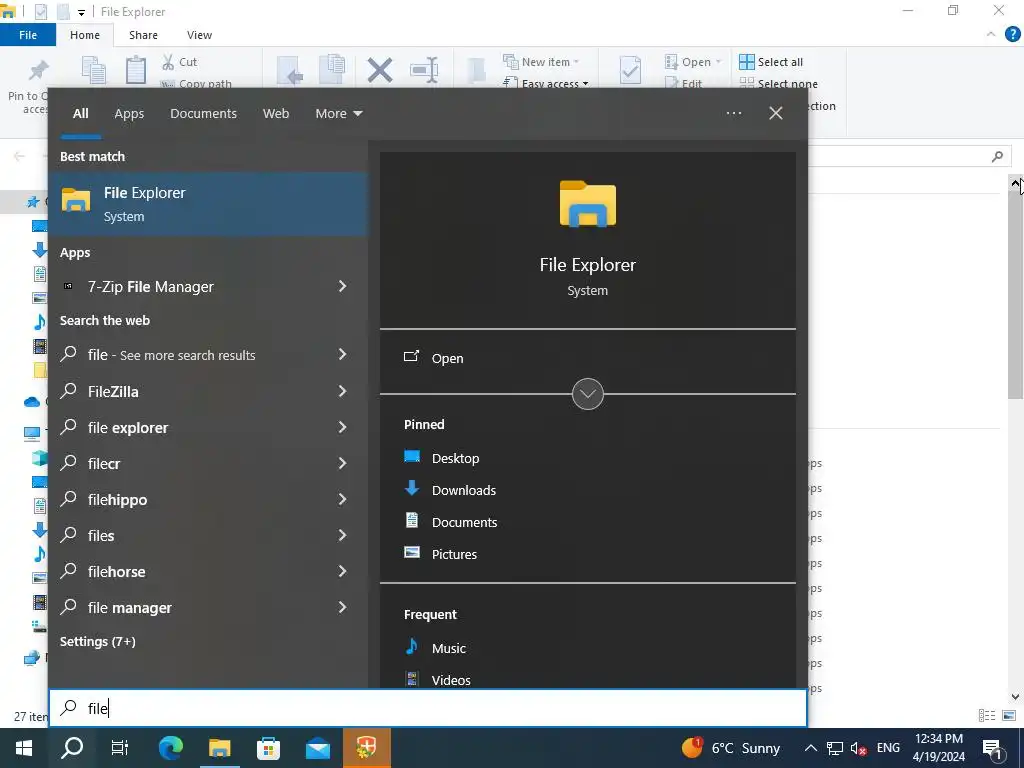Viewport: 1024px width, 768px height.
Task: Open the File tab in File Explorer
Action: pos(27,35)
